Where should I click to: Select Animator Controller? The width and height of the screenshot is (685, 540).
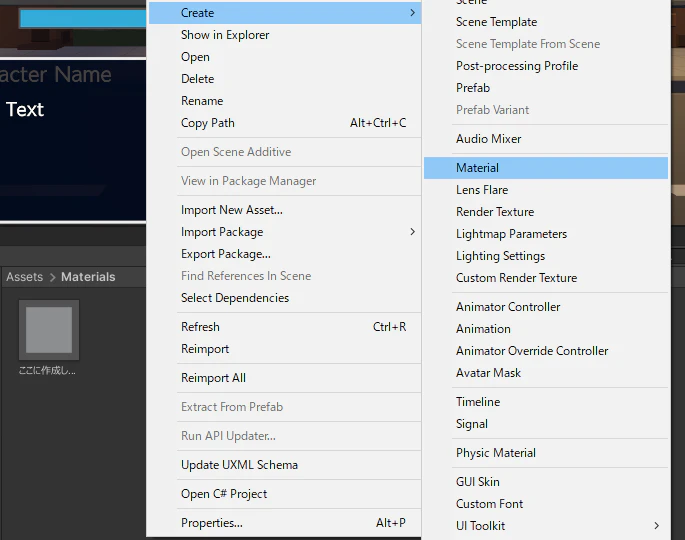(x=546, y=307)
